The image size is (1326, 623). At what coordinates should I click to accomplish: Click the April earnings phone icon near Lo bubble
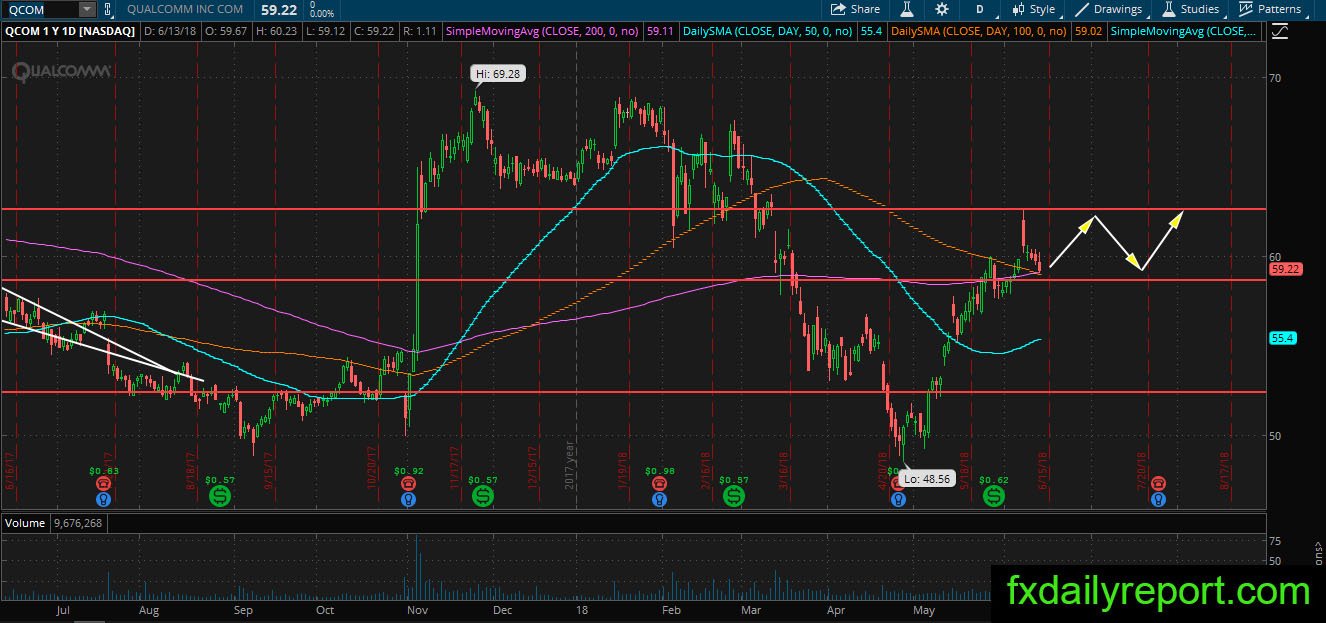click(898, 483)
